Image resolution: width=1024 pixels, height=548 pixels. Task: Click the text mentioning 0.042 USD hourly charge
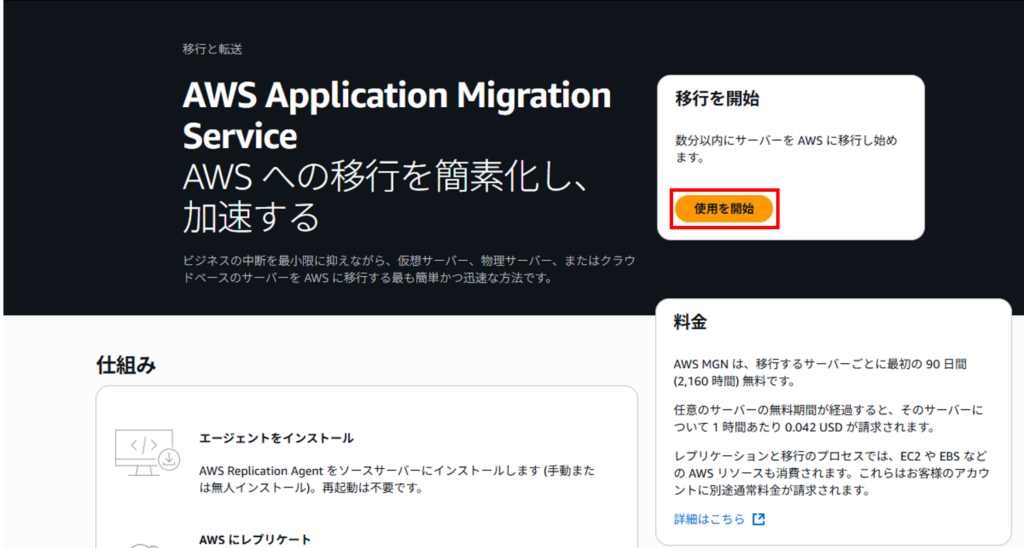[x=828, y=419]
